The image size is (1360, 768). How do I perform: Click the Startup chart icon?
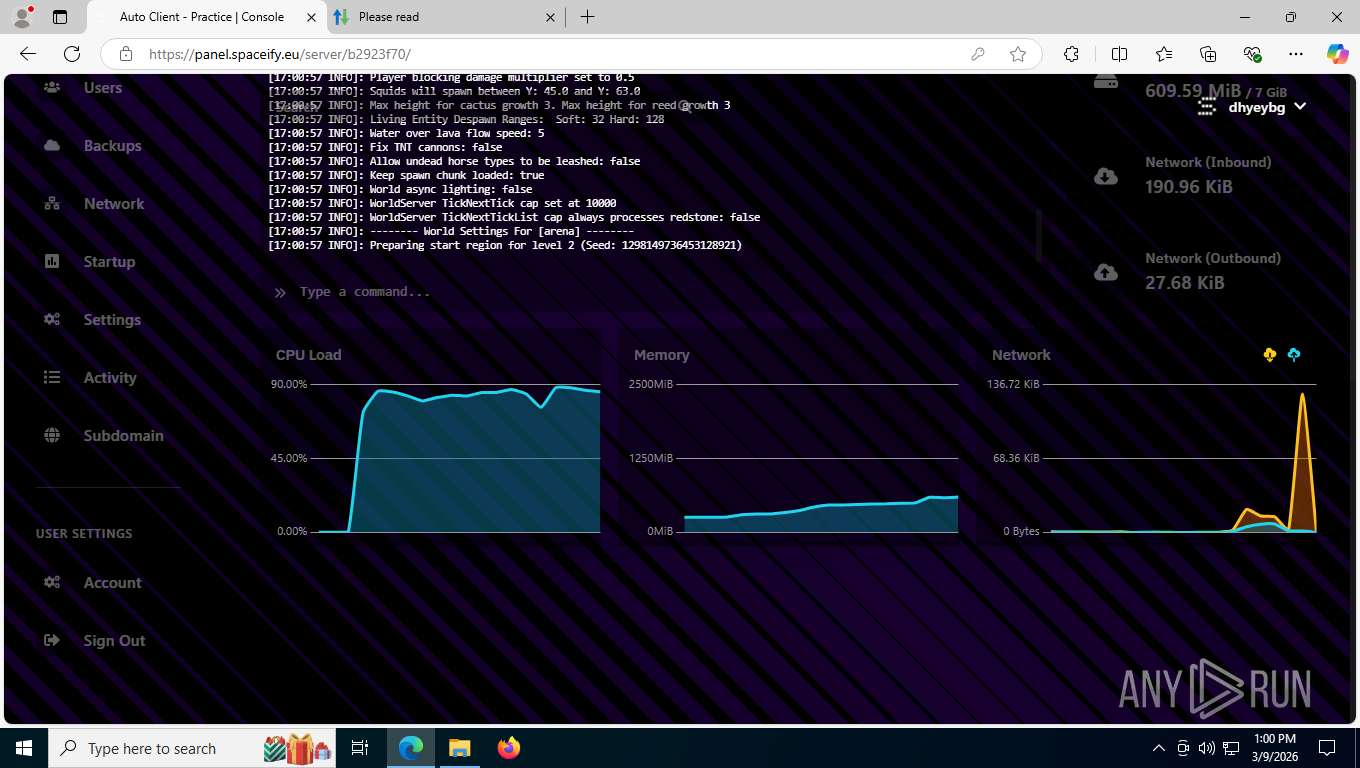pos(52,262)
